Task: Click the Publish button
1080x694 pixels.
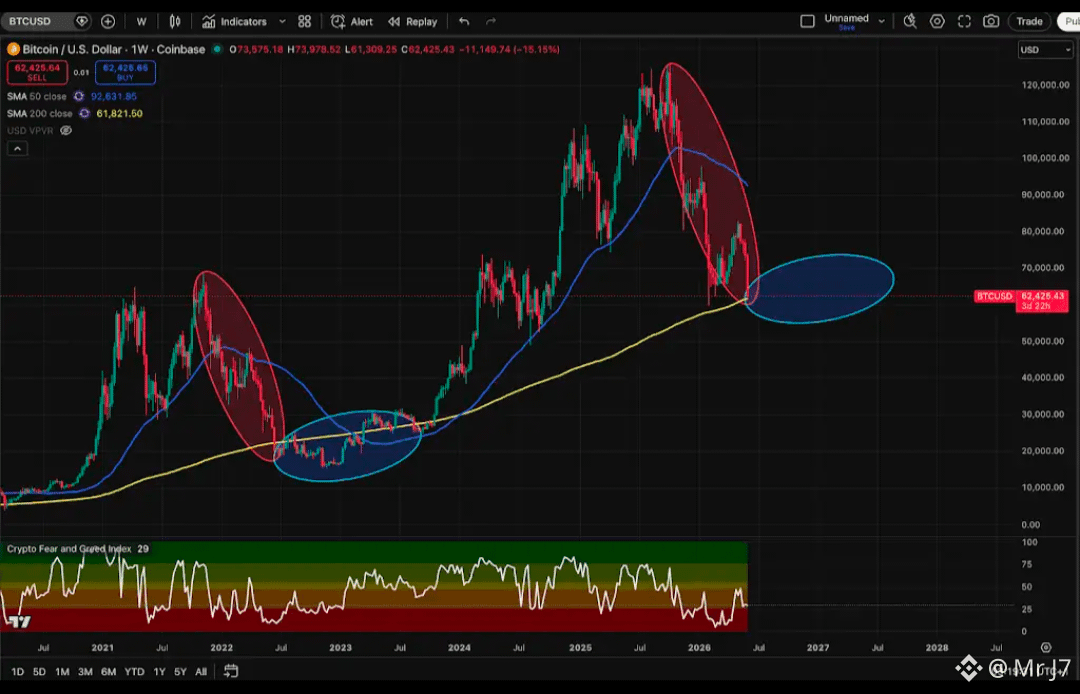Action: click(1070, 21)
